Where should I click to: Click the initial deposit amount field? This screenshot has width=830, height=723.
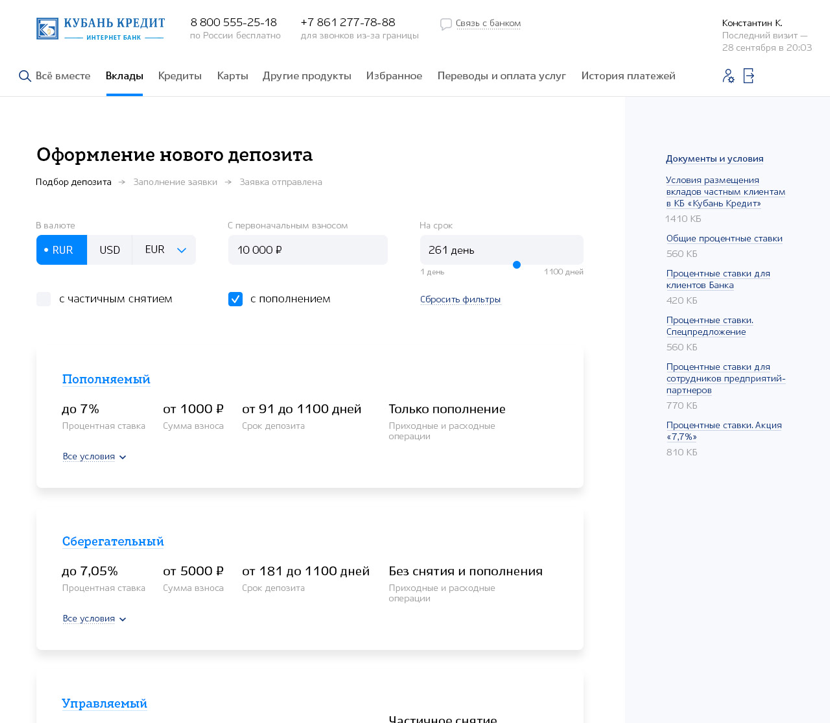coord(307,250)
